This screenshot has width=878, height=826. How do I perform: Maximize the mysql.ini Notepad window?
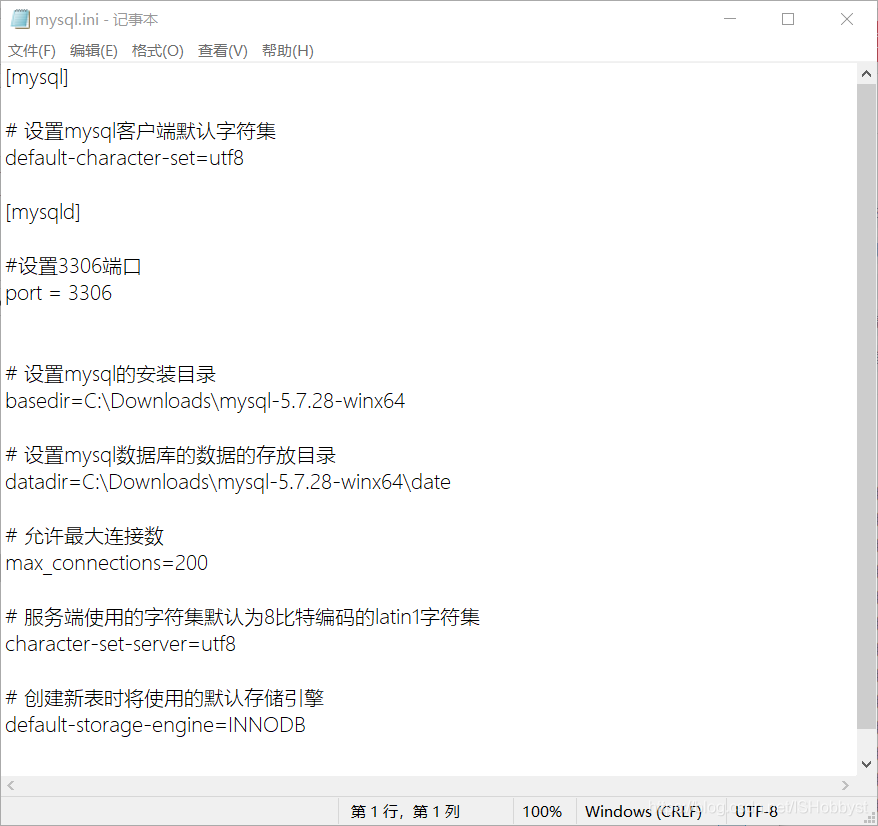click(x=788, y=19)
